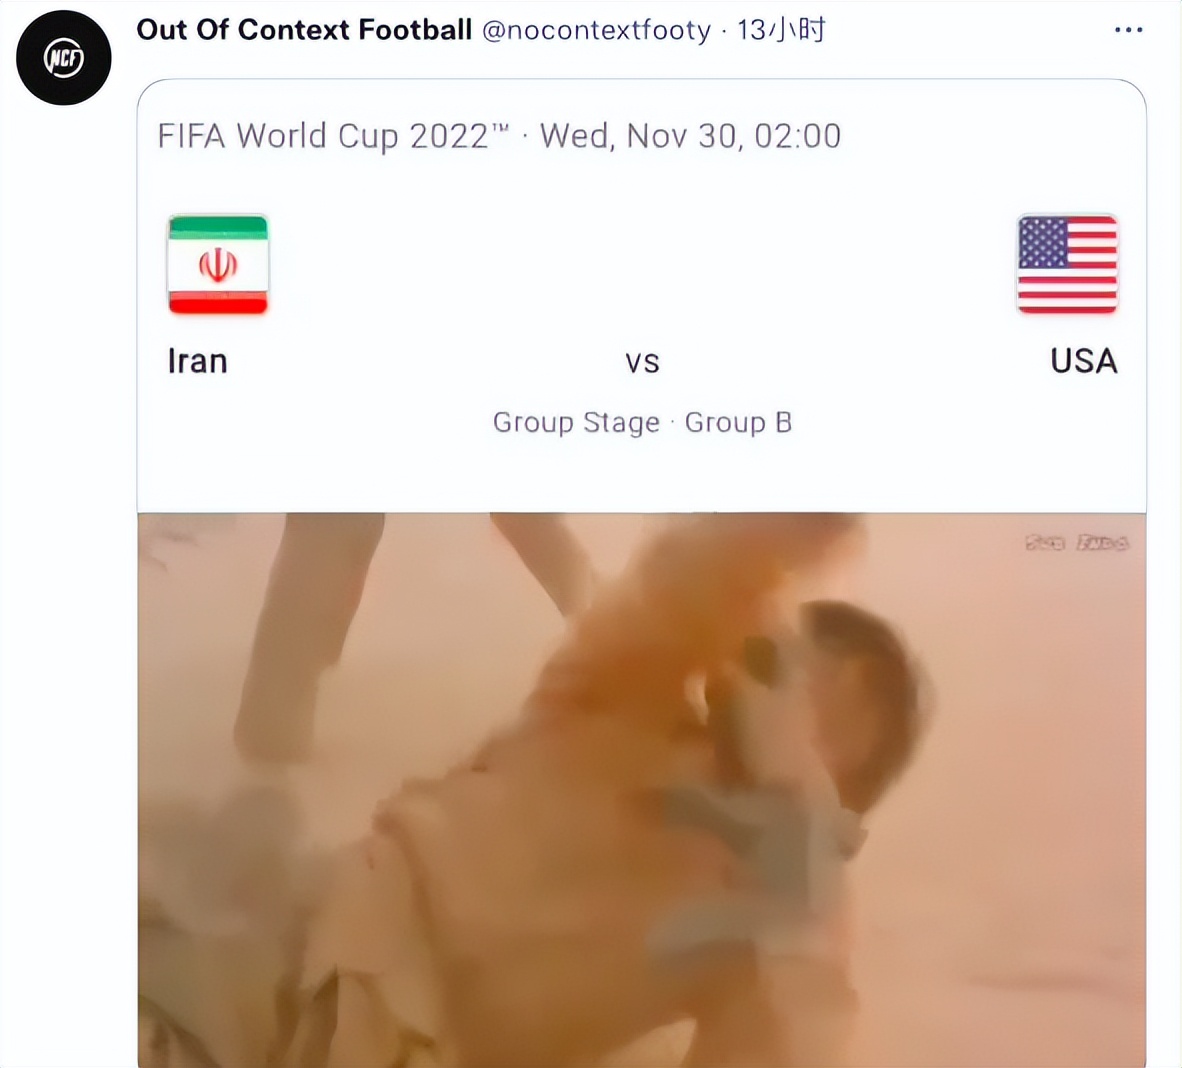Screen dimensions: 1182x1068
Task: Select the Group B label
Action: [738, 423]
